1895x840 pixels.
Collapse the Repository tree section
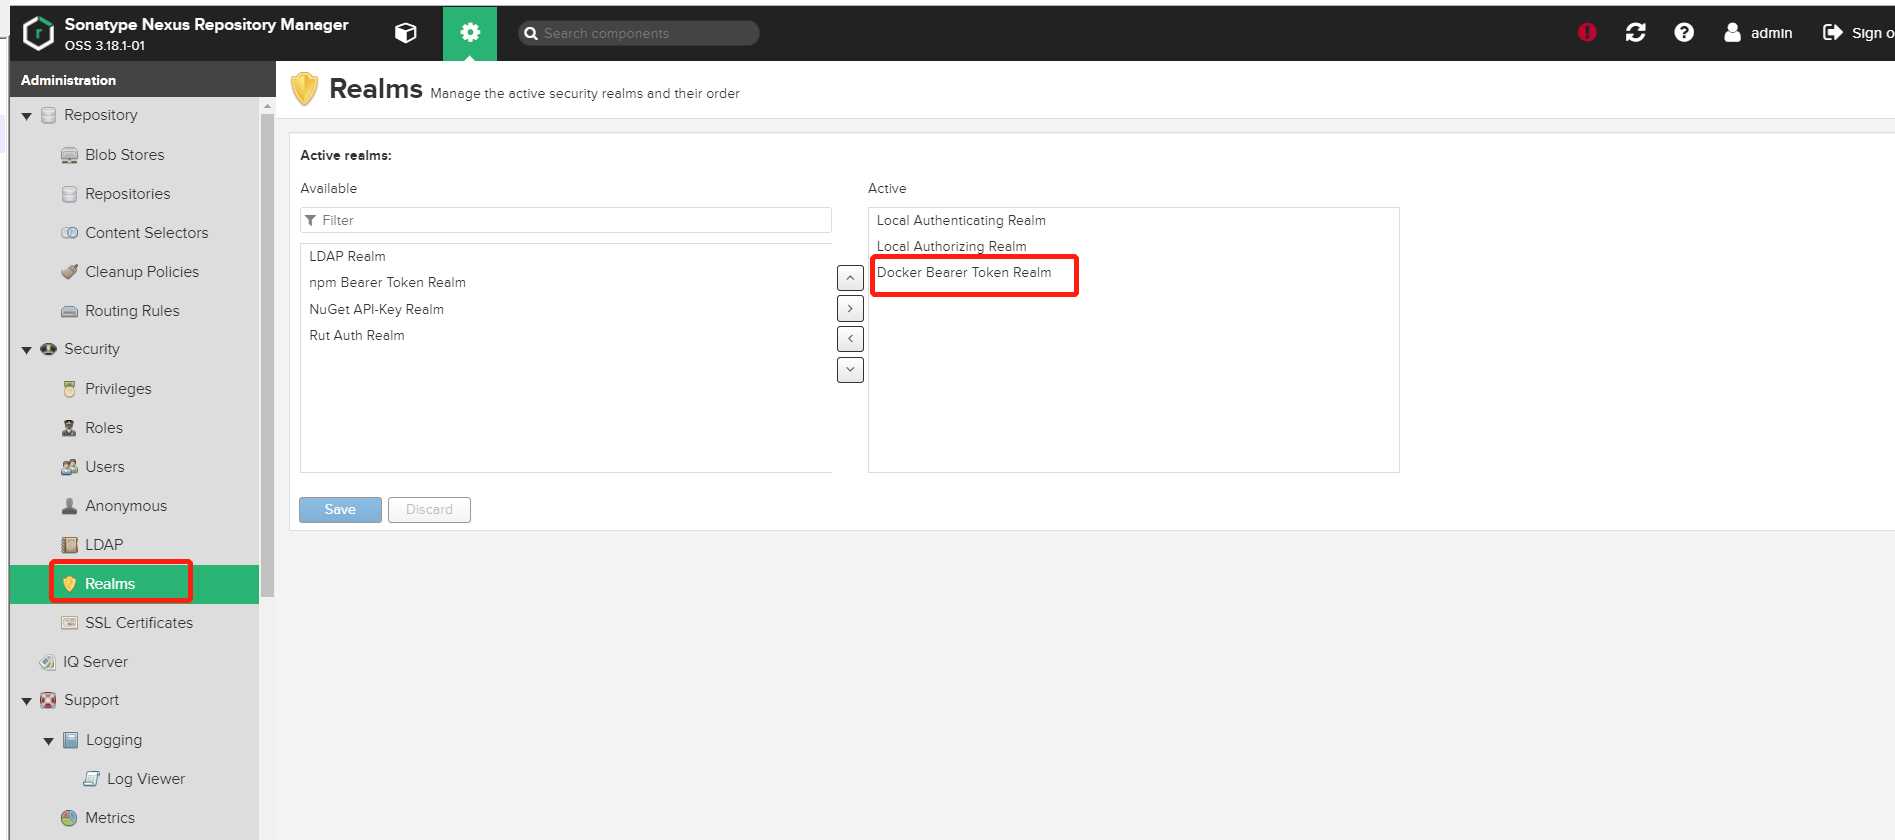click(x=27, y=116)
